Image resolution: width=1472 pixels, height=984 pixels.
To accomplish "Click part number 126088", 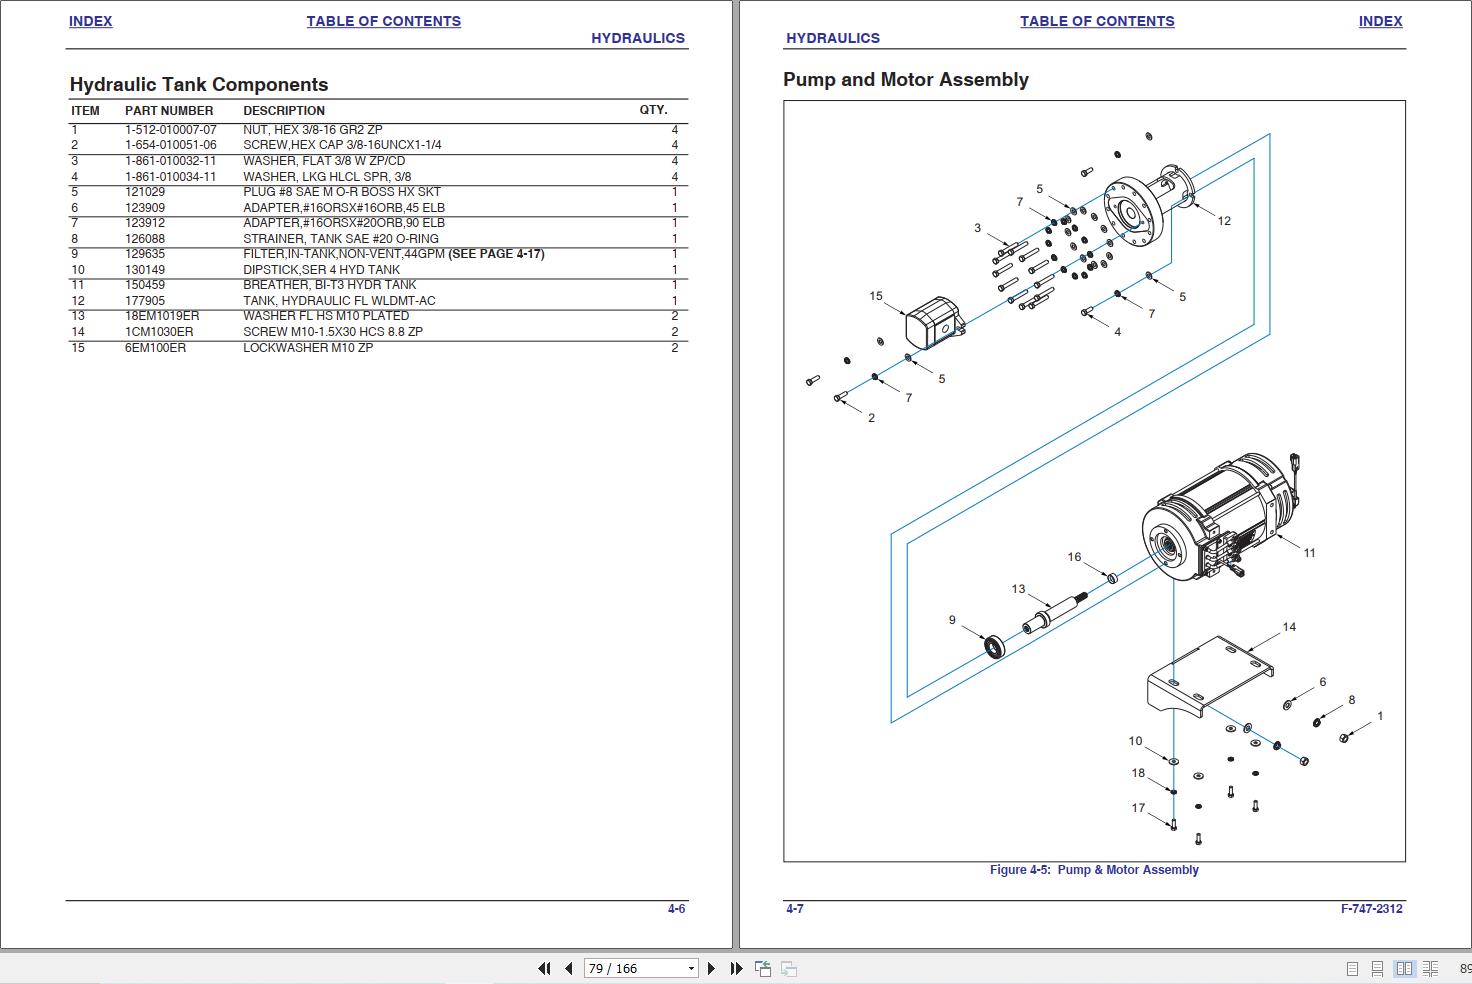I will pos(145,239).
